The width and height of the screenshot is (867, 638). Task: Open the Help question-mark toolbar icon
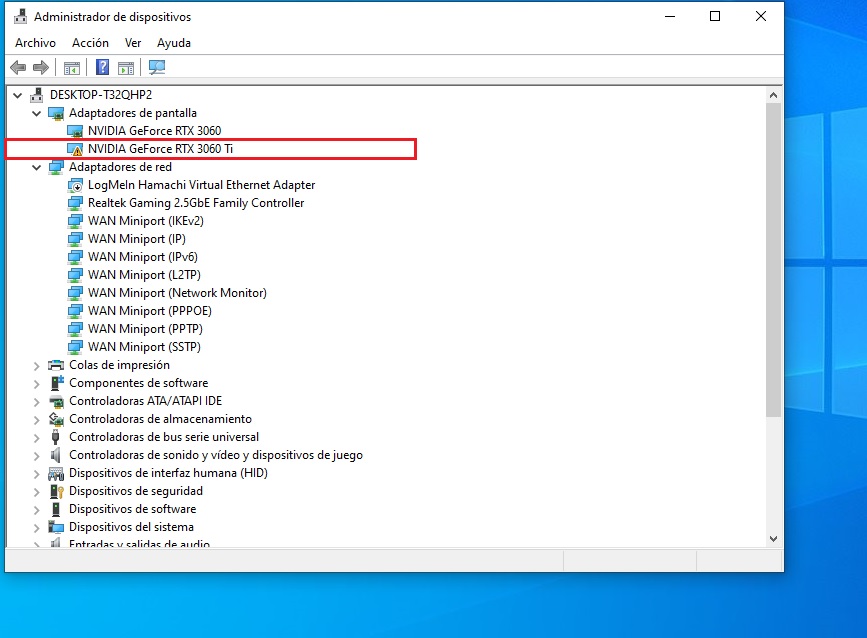102,67
